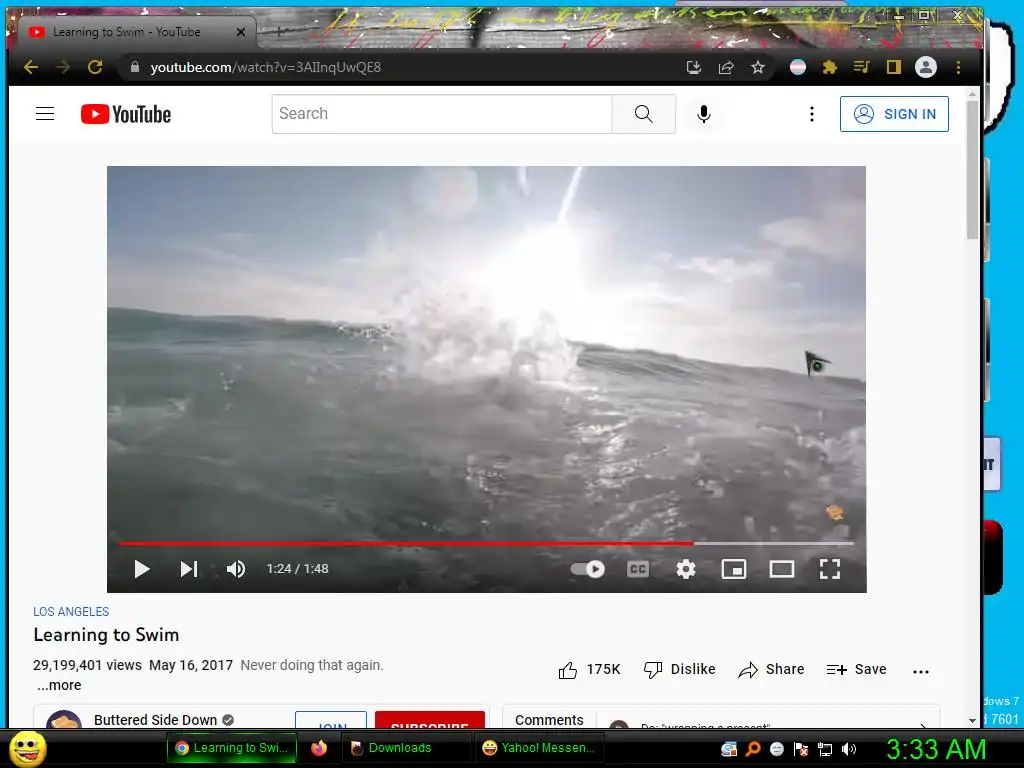
Task: Open the media control playlist icon in toolbar
Action: pyautogui.click(x=861, y=67)
